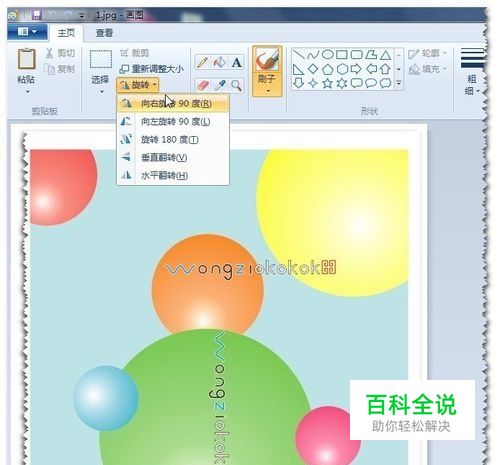The width and height of the screenshot is (500, 465).
Task: Select the Eraser tool
Action: (x=202, y=86)
